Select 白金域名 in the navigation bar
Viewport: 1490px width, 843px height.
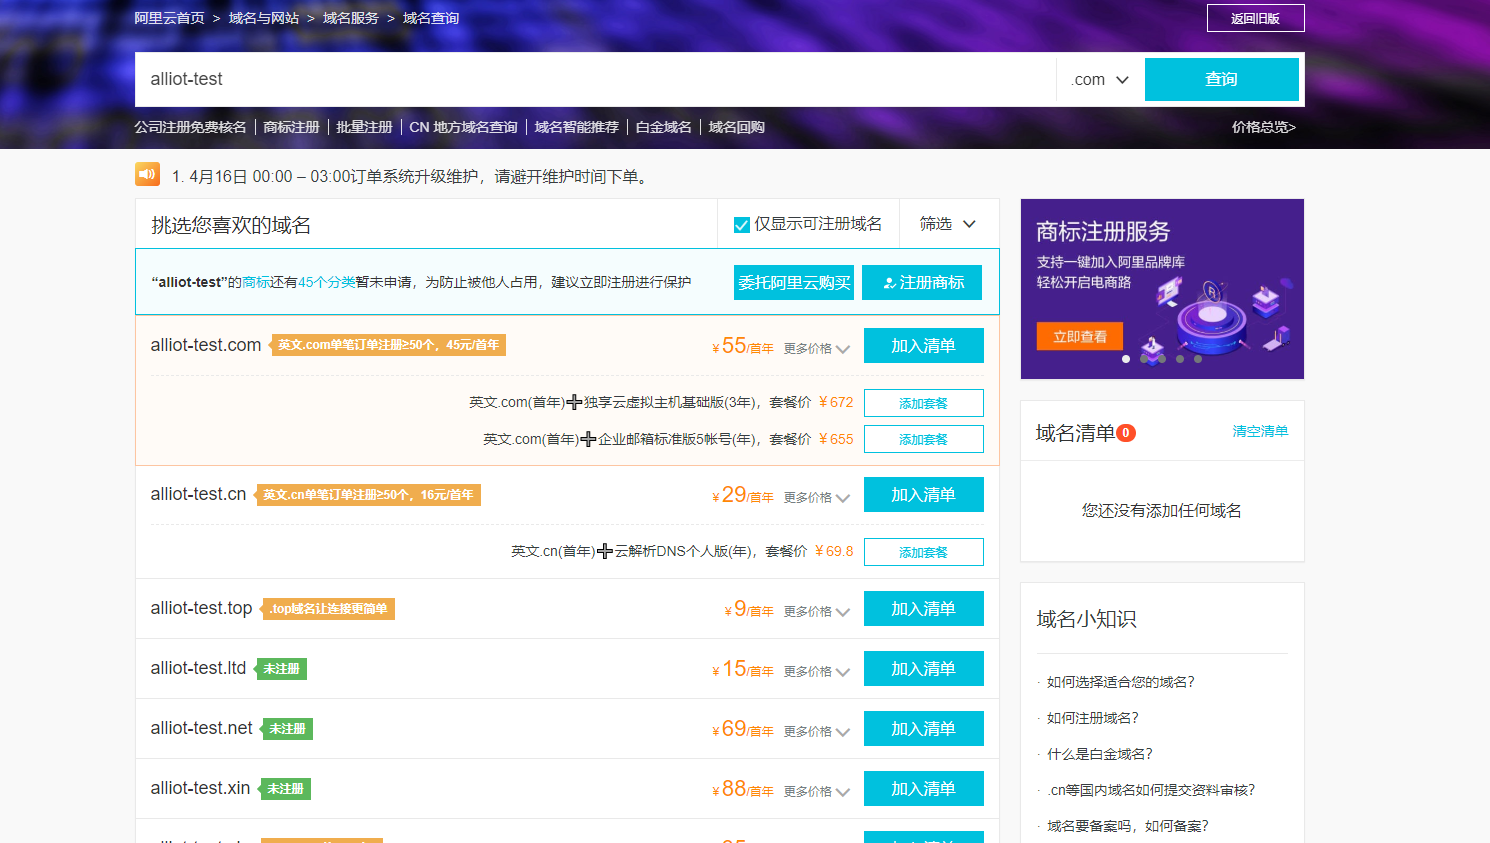coord(662,127)
